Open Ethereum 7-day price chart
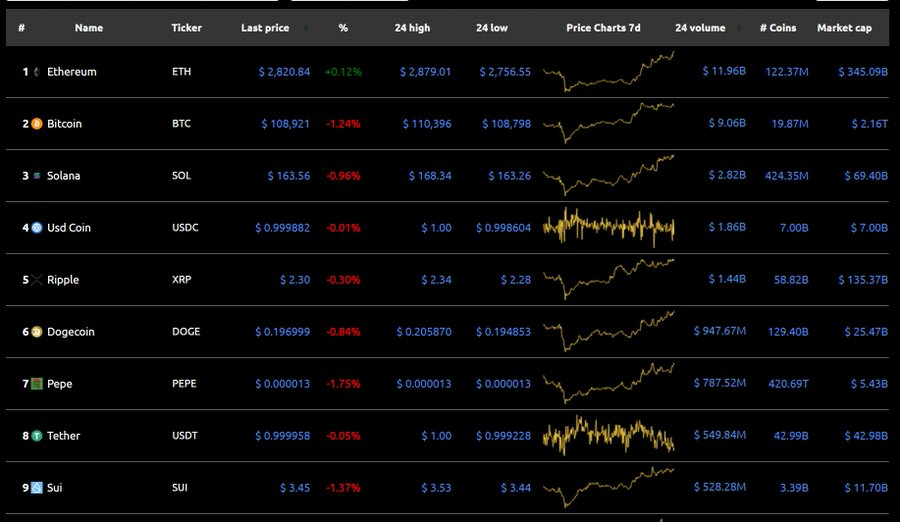This screenshot has height=522, width=900. click(x=608, y=71)
